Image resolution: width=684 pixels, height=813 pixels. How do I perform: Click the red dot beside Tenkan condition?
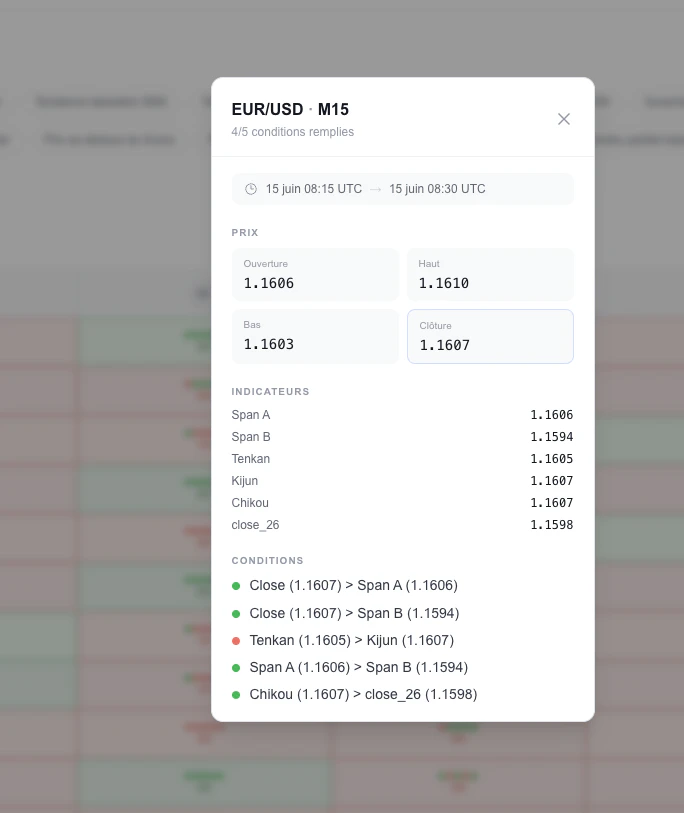236,641
